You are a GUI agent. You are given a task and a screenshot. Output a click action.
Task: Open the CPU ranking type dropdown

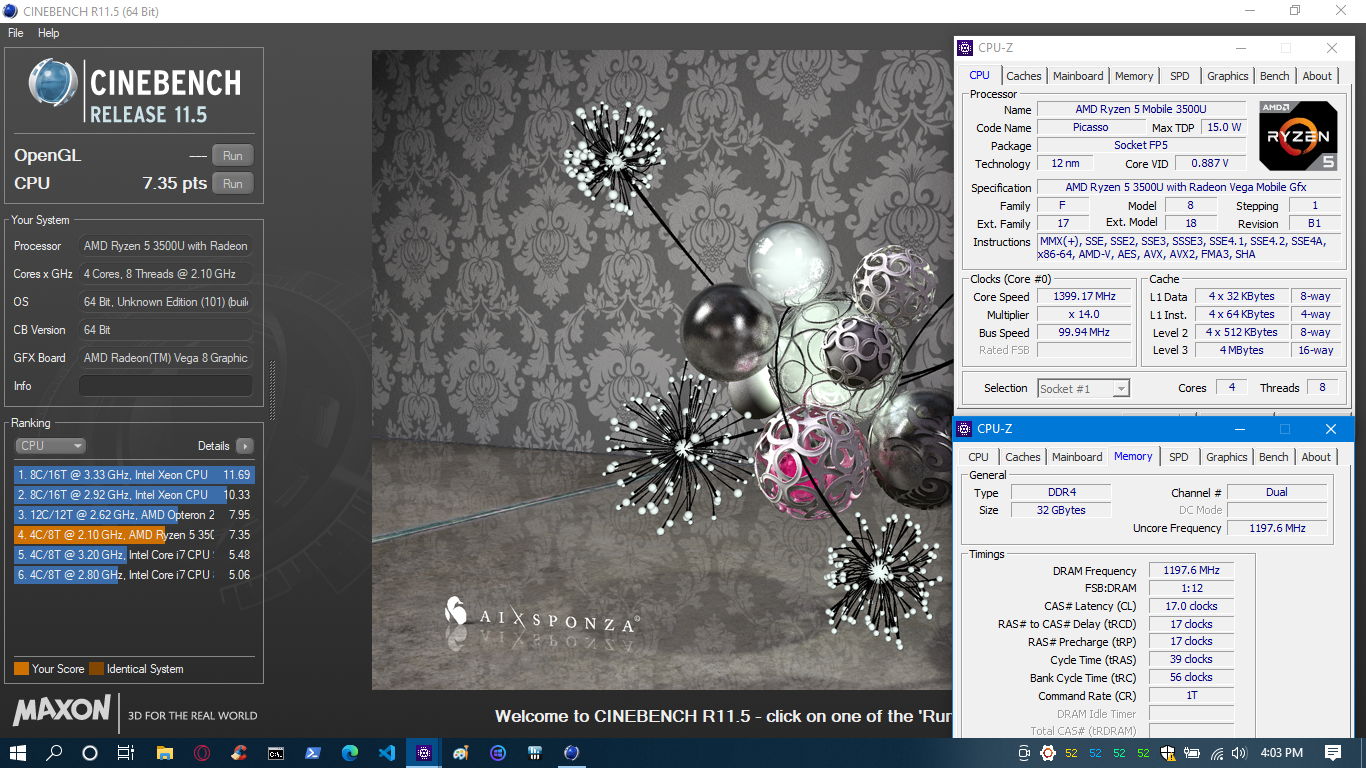tap(50, 446)
